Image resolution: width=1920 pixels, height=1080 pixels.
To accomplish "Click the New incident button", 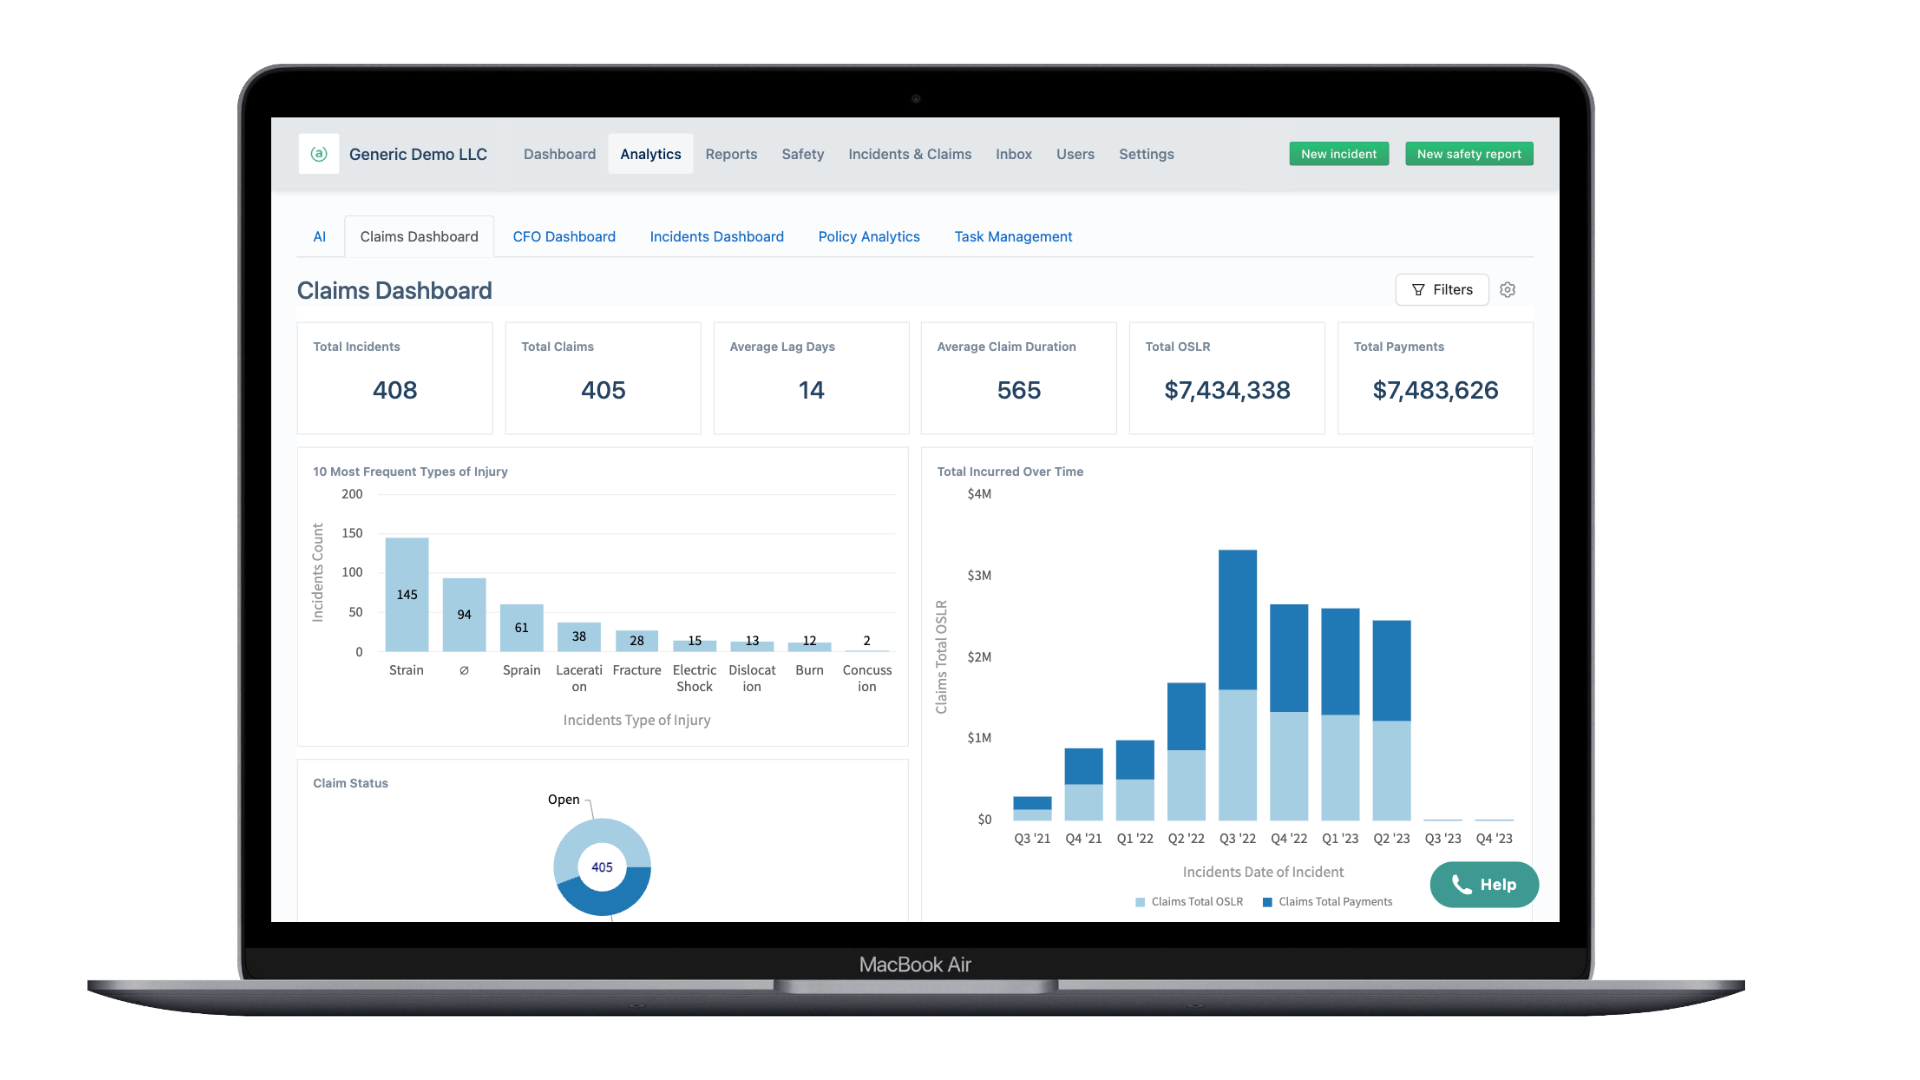I will (1338, 154).
